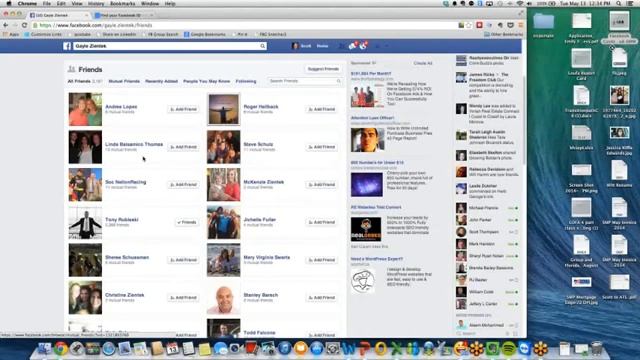
Task: Click the Google Bookmarks bookmark
Action: click(x=205, y=34)
